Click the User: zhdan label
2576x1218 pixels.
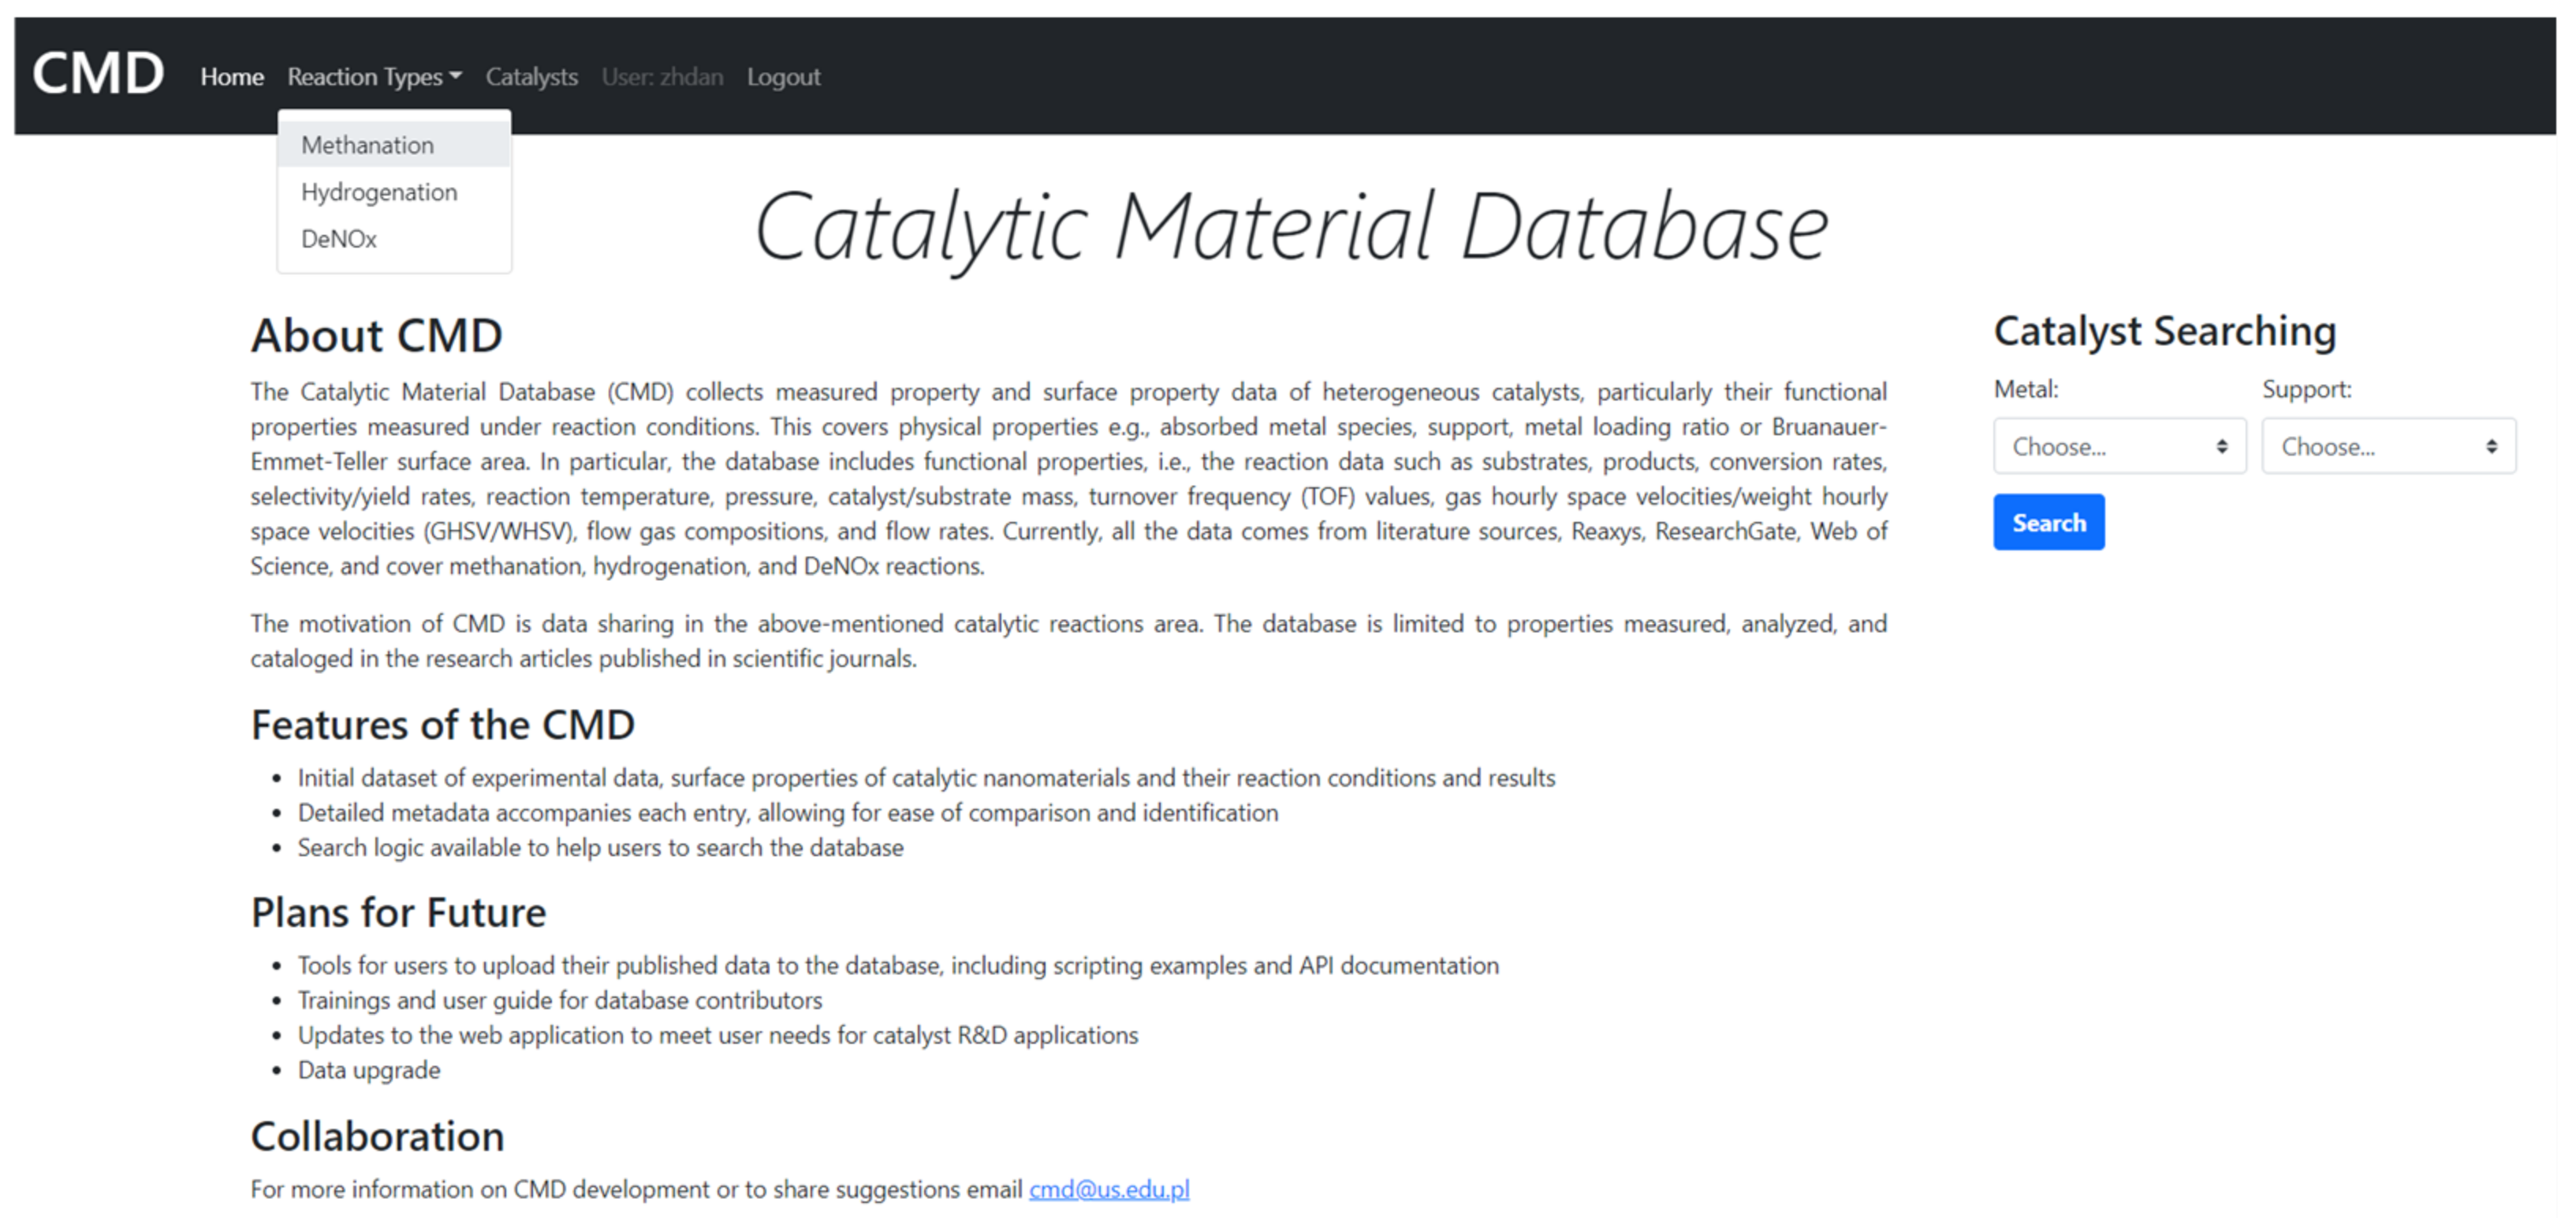click(x=662, y=77)
